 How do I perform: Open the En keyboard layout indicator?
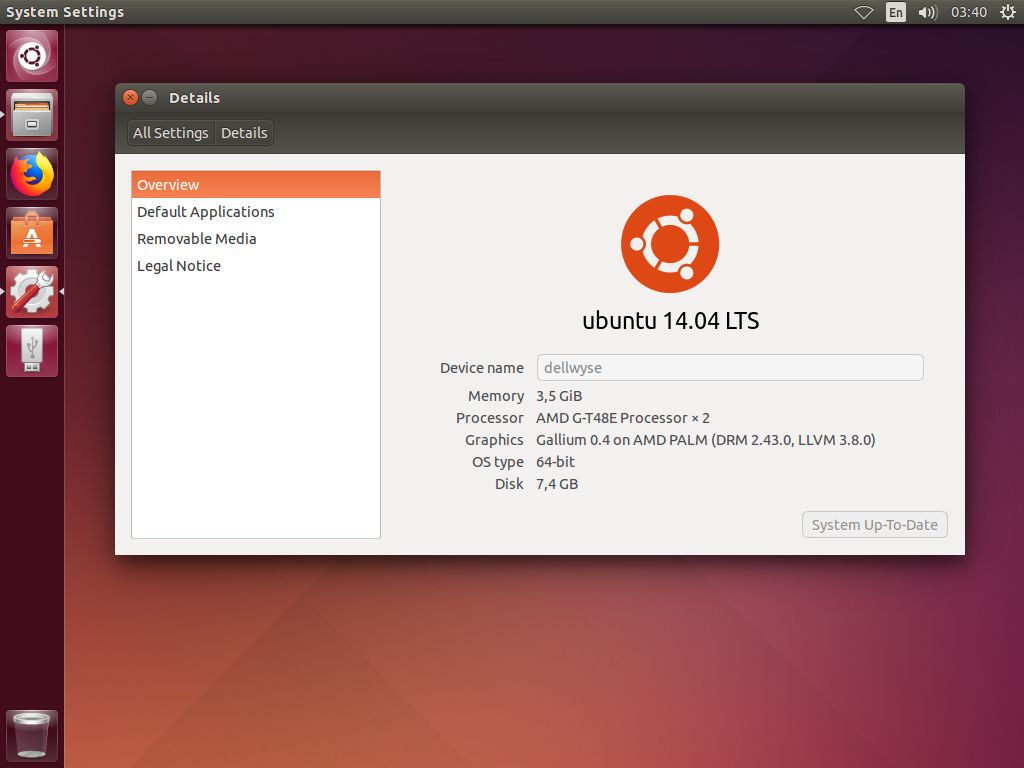click(x=896, y=12)
